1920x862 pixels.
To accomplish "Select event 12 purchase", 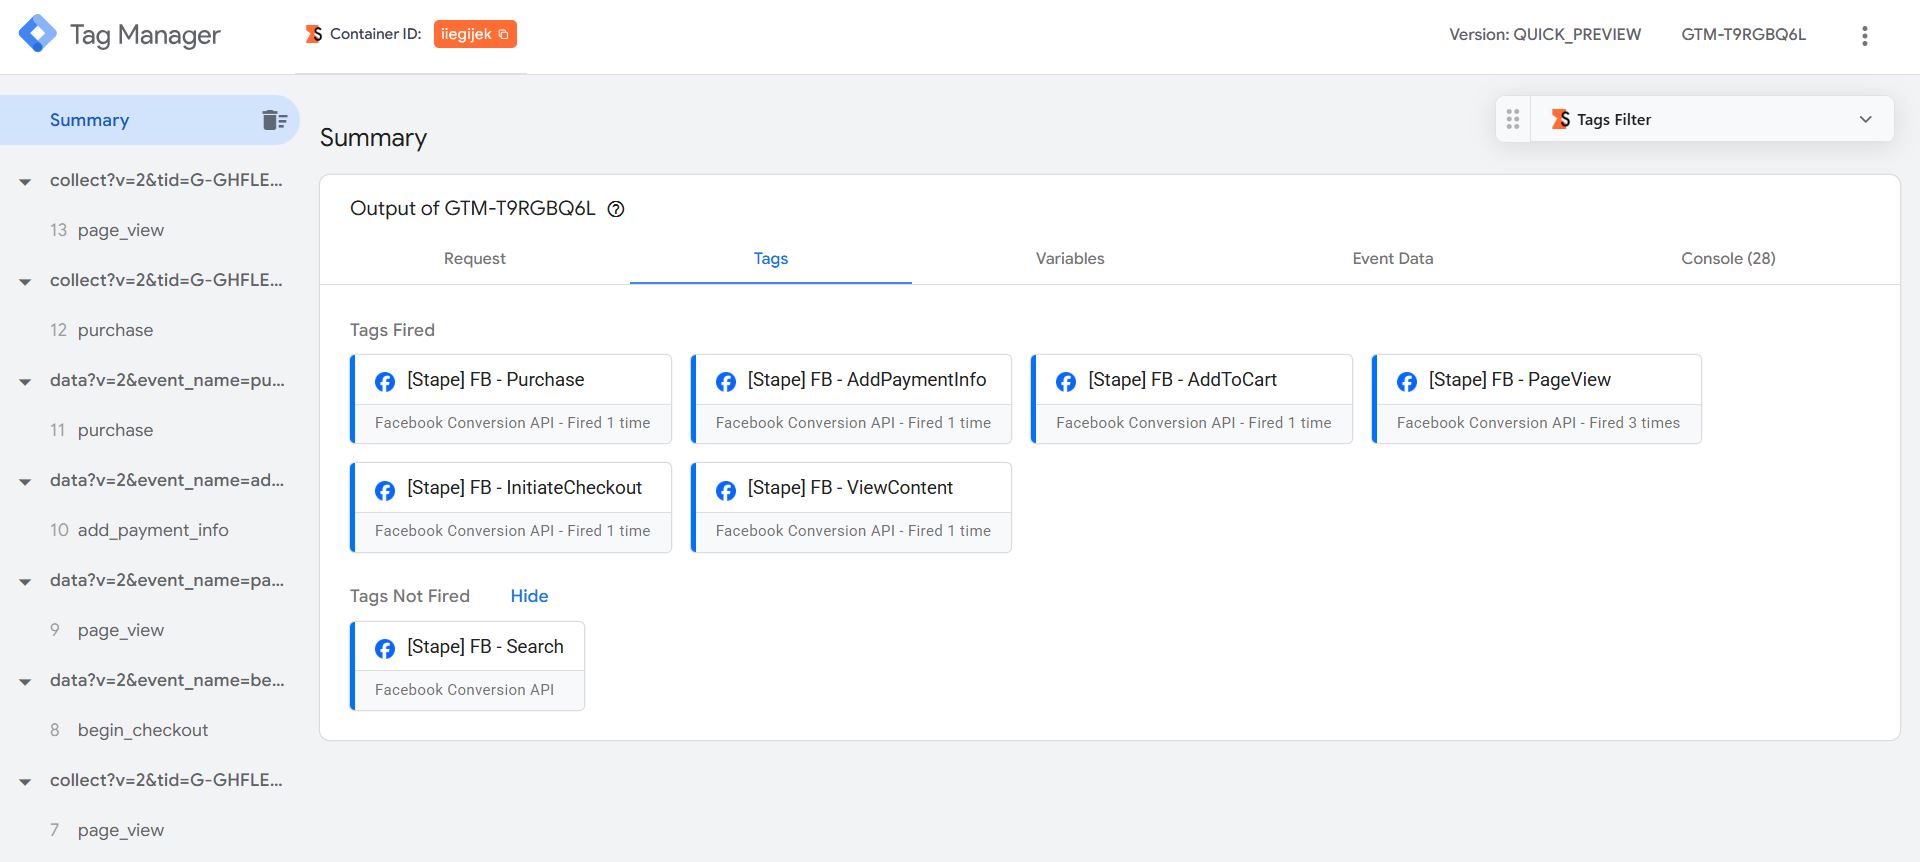I will coord(102,330).
